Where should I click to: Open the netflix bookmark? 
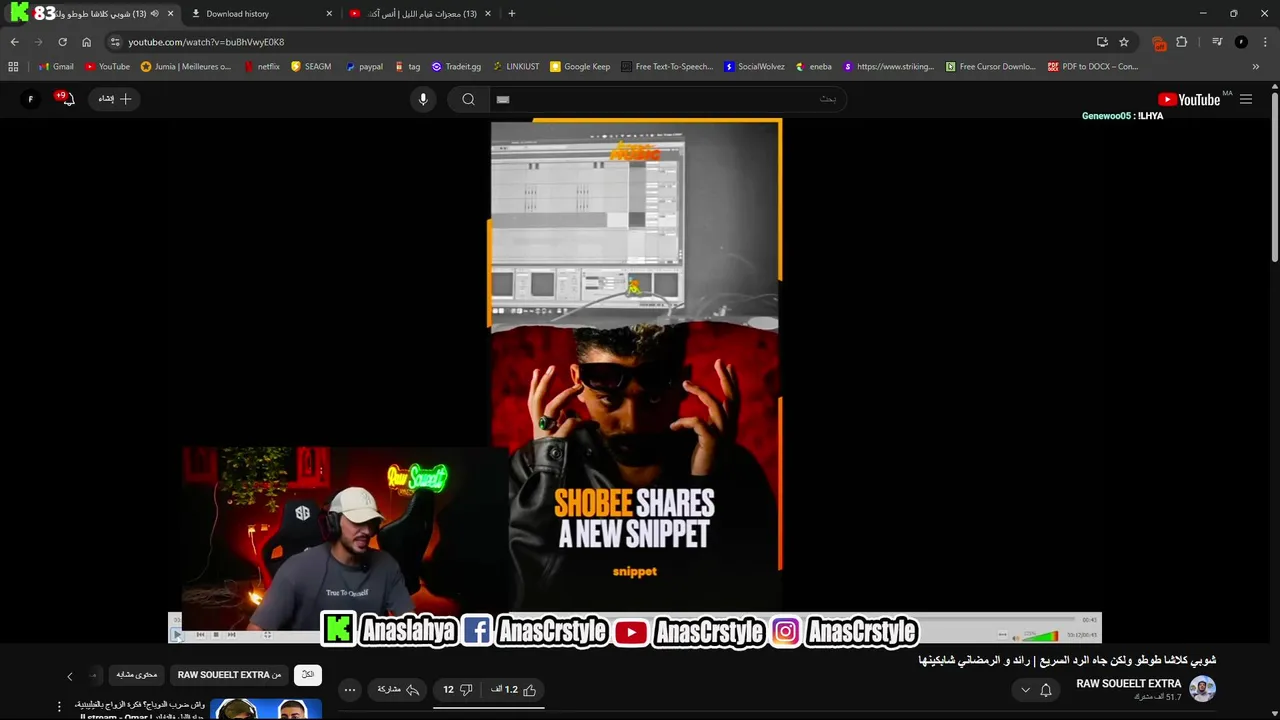click(262, 67)
